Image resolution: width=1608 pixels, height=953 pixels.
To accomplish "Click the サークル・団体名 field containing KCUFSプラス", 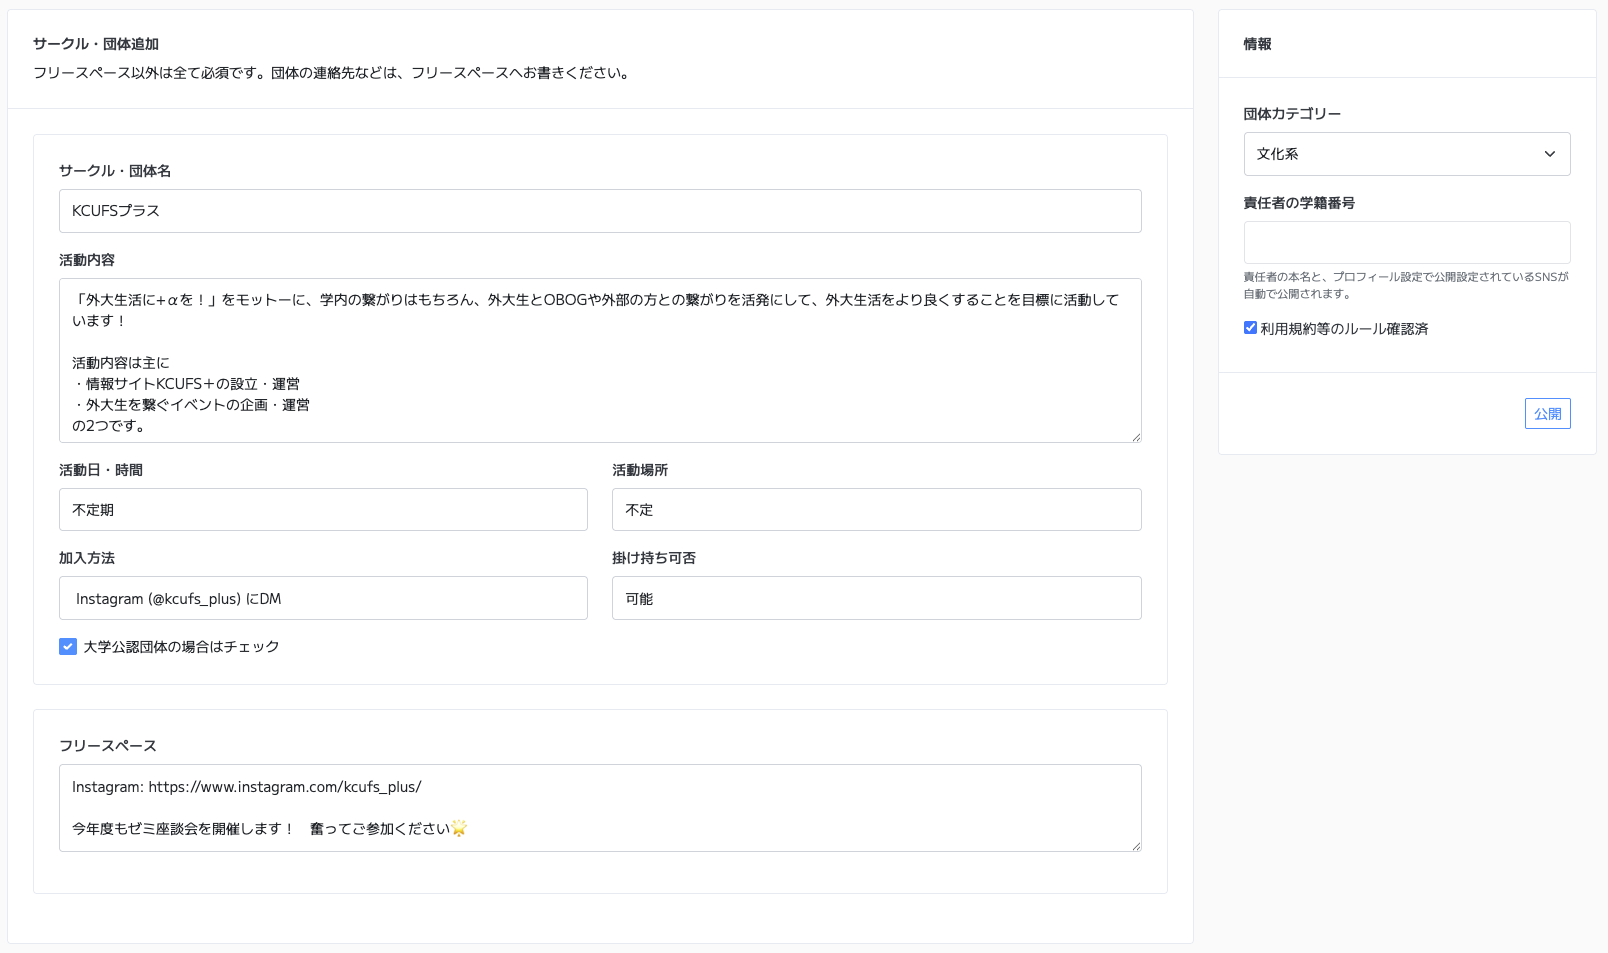I will (x=600, y=211).
